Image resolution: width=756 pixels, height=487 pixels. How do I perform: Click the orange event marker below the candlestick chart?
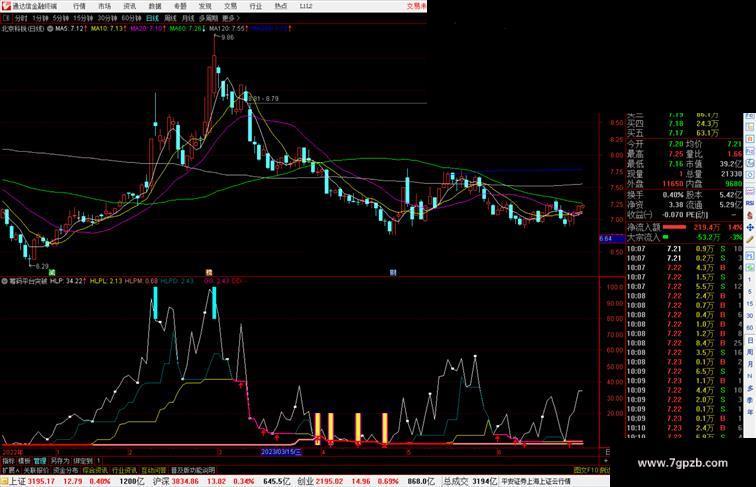click(x=209, y=273)
